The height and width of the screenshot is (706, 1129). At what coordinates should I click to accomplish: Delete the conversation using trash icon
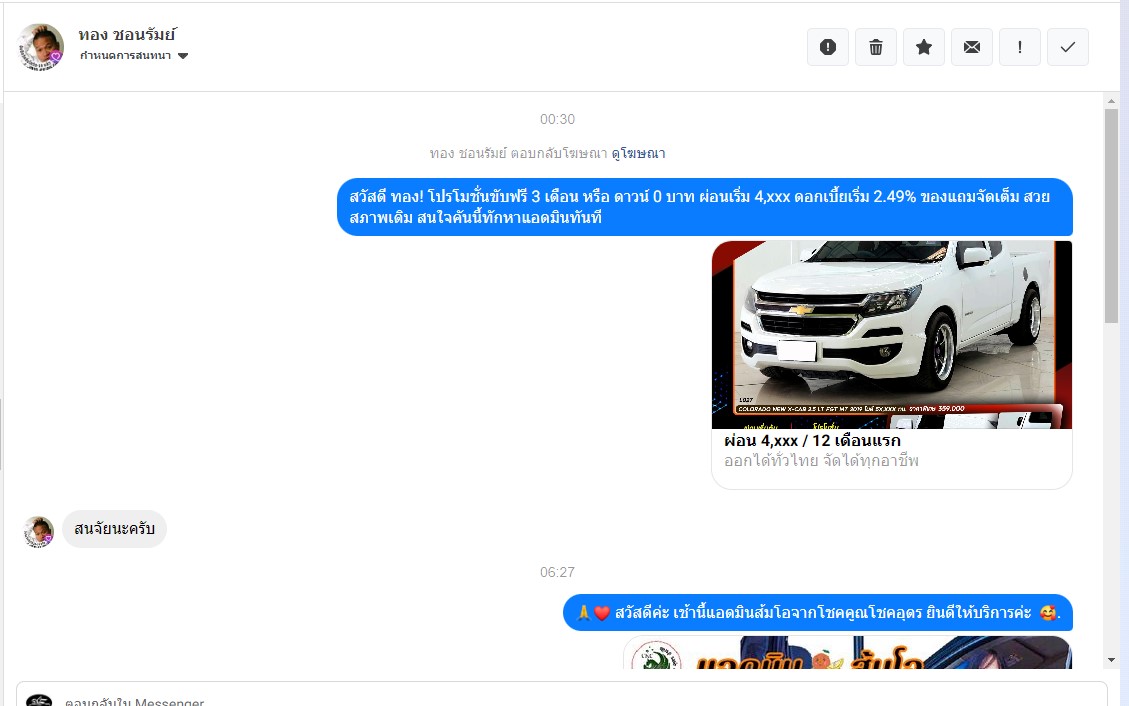click(876, 47)
